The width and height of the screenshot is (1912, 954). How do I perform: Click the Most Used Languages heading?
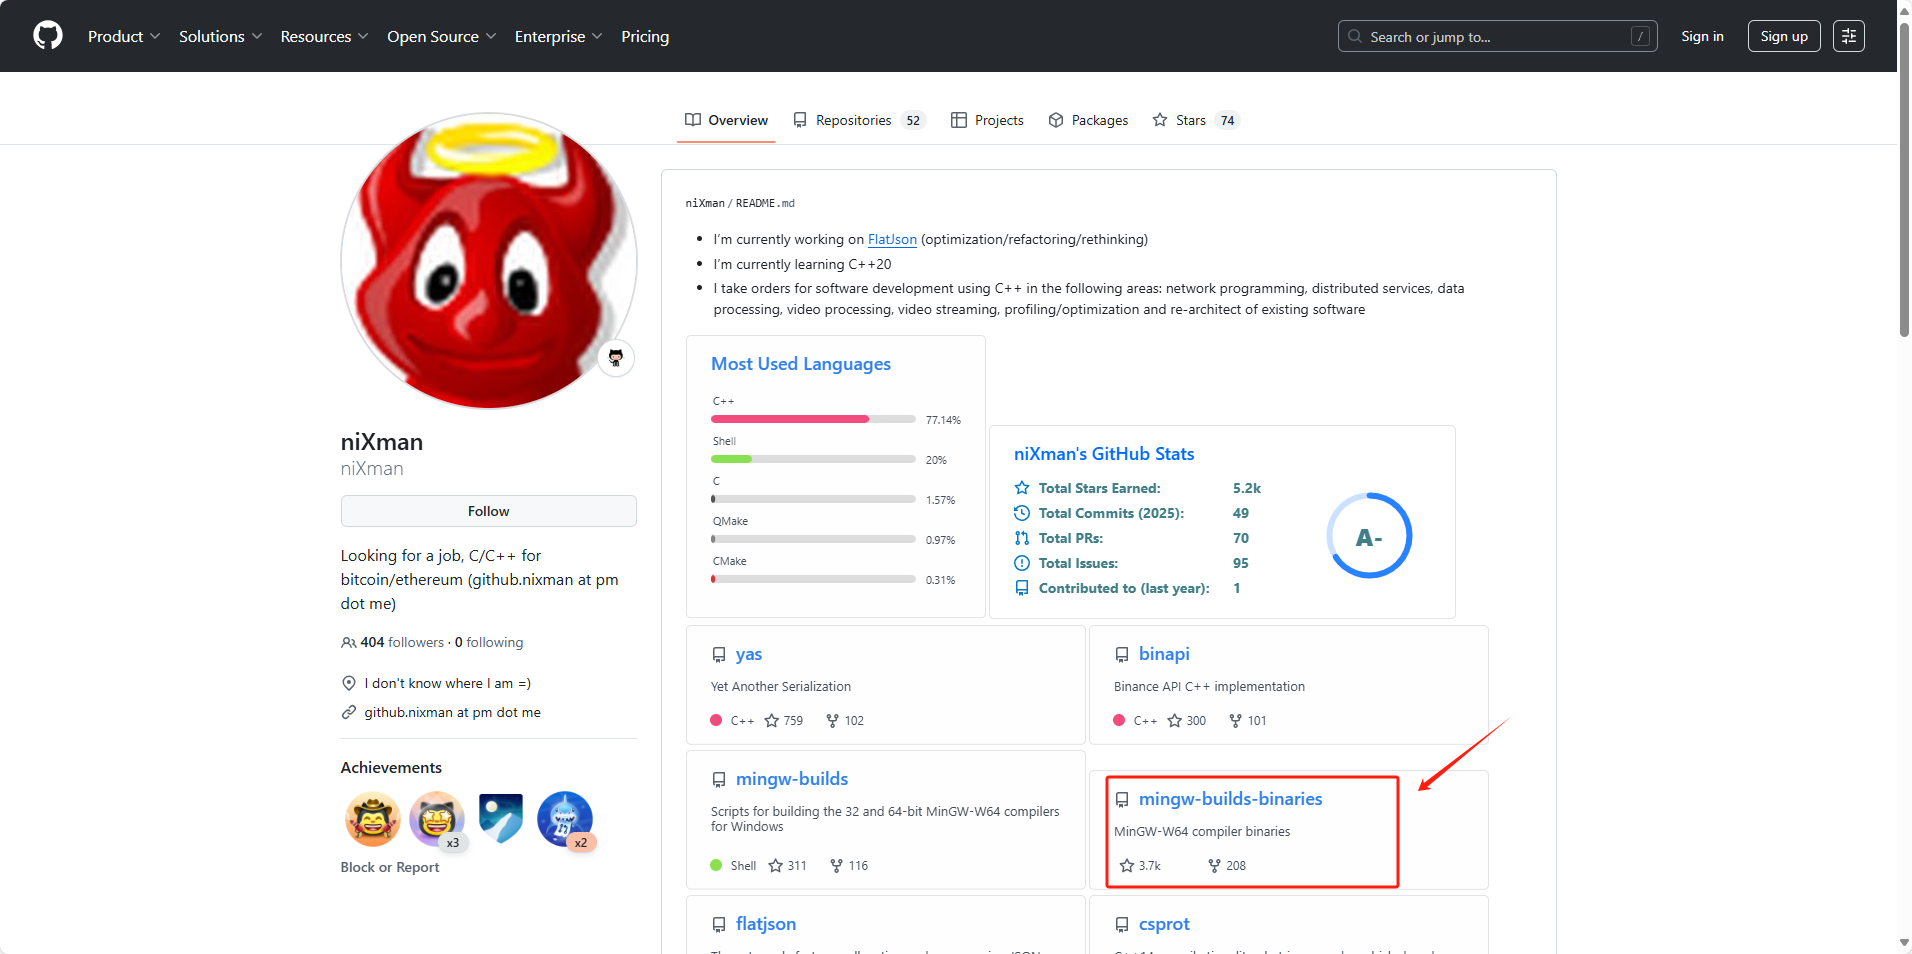tap(801, 364)
